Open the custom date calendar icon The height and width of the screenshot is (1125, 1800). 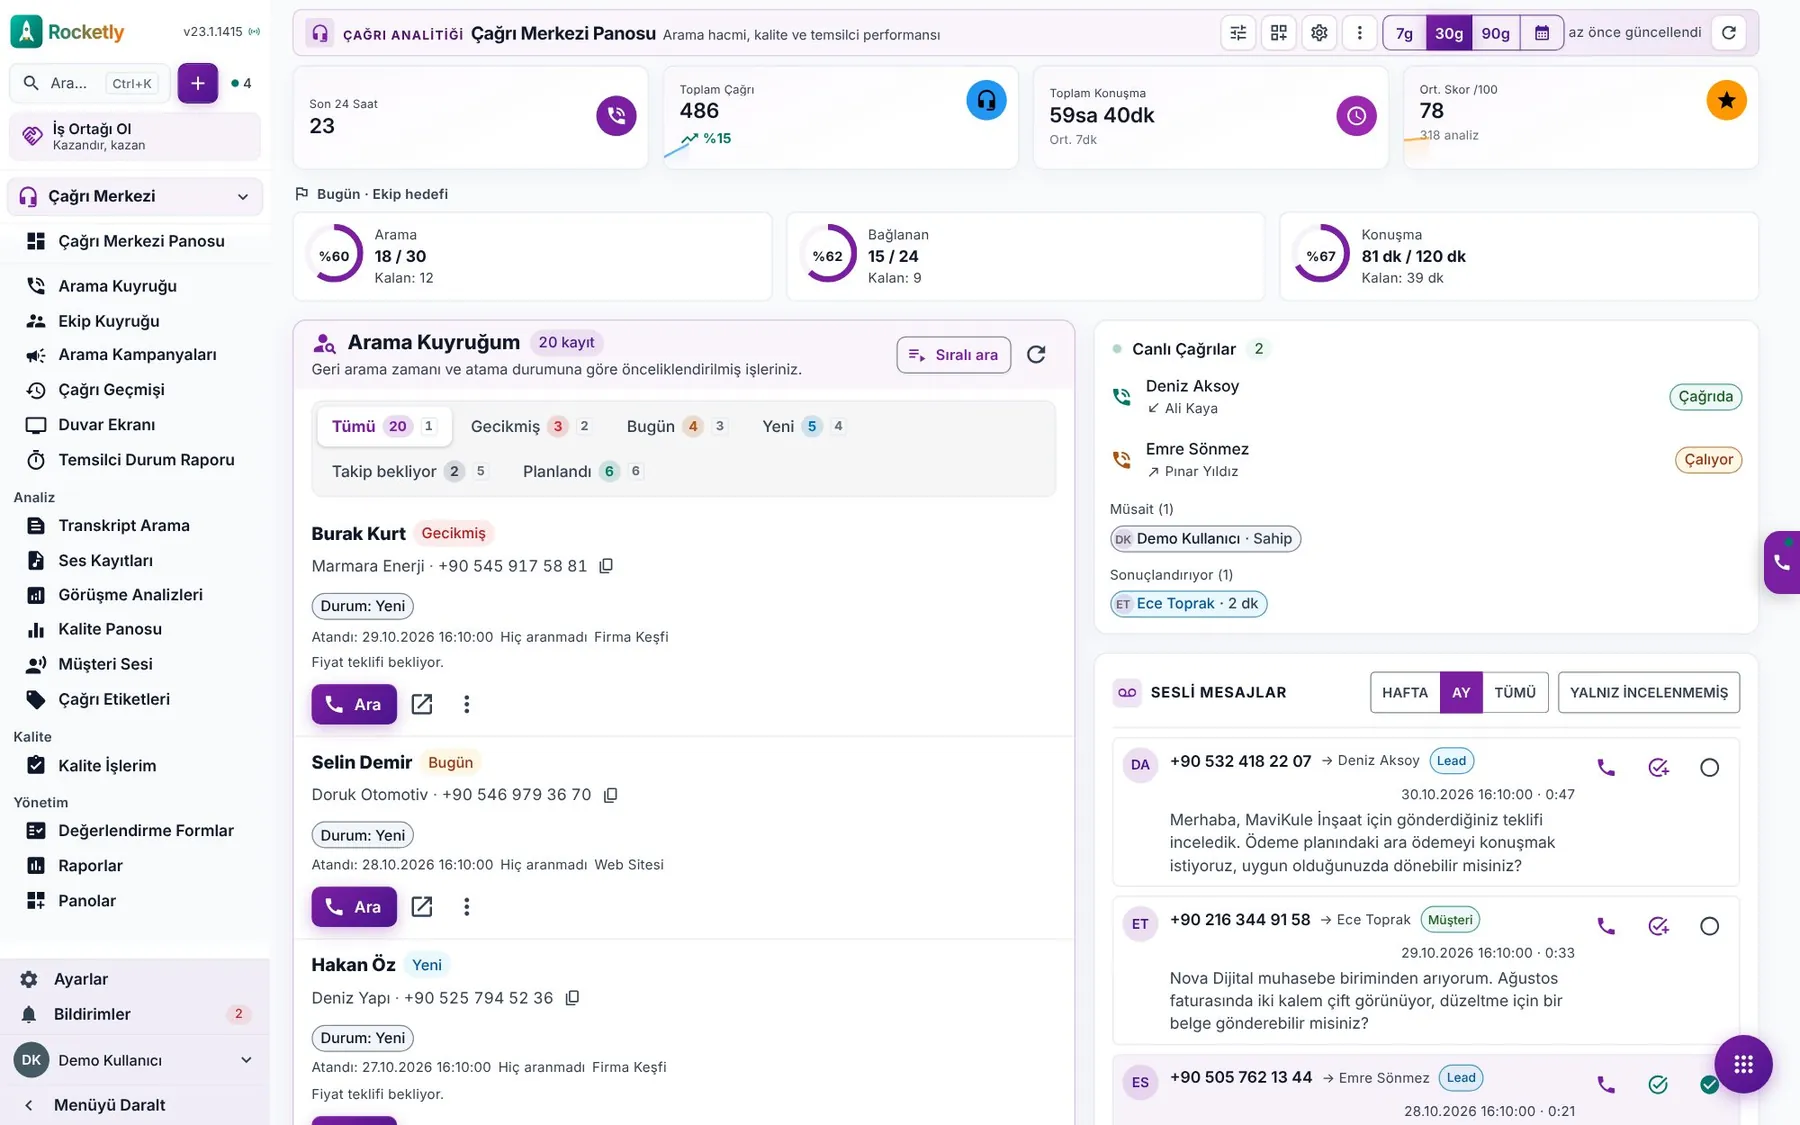pyautogui.click(x=1542, y=33)
